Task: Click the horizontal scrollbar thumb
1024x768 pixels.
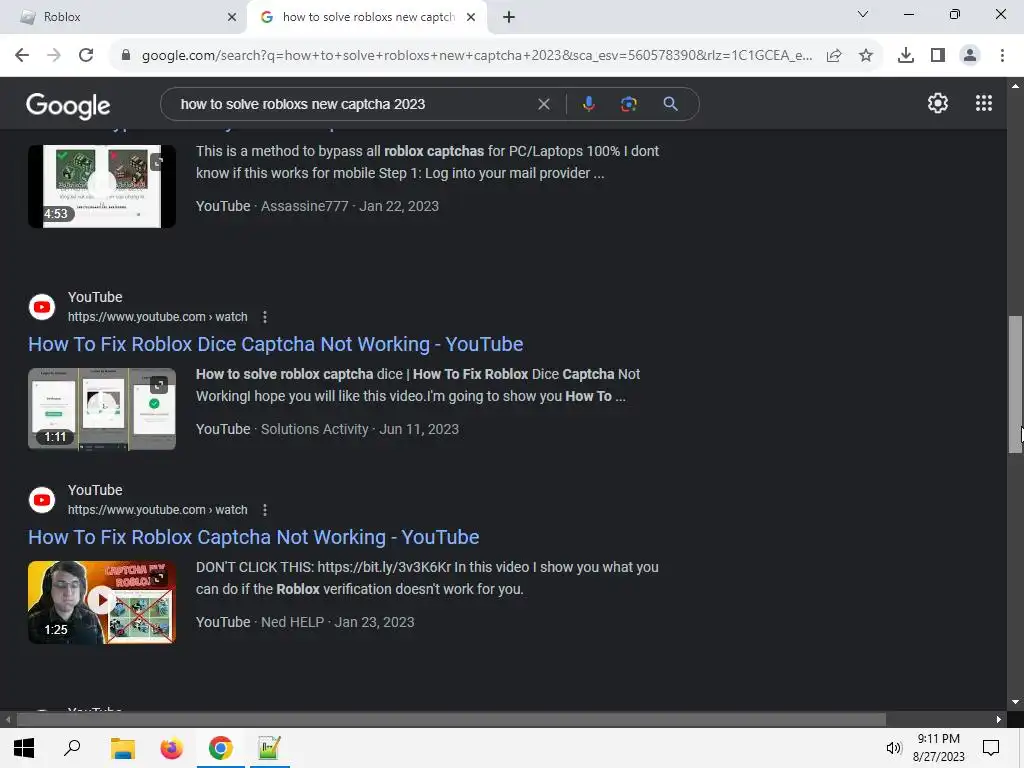Action: click(451, 719)
